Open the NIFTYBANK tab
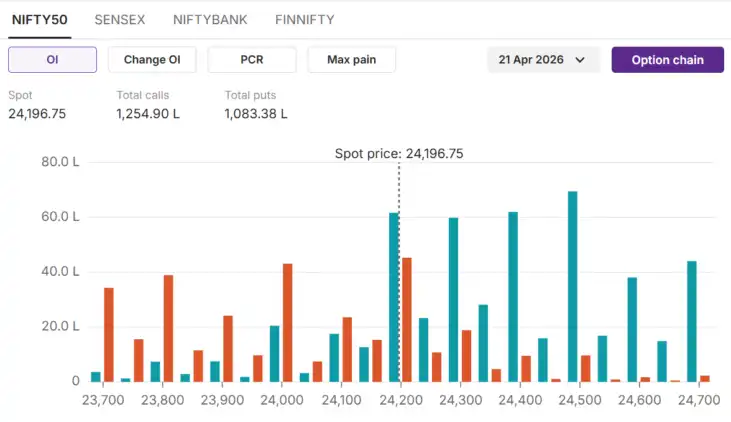Image resolution: width=731 pixels, height=422 pixels. 210,20
